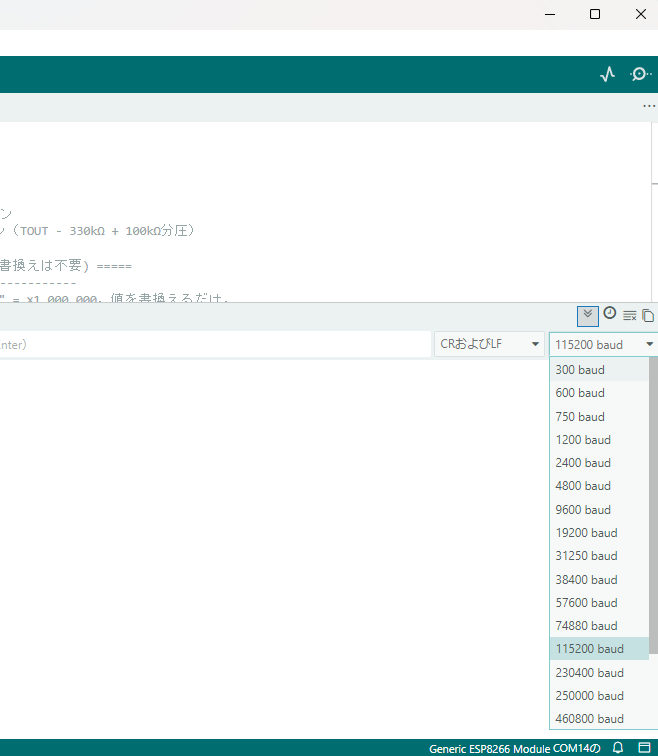This screenshot has width=658, height=756.
Task: Open the notifications bell in status bar
Action: (618, 748)
